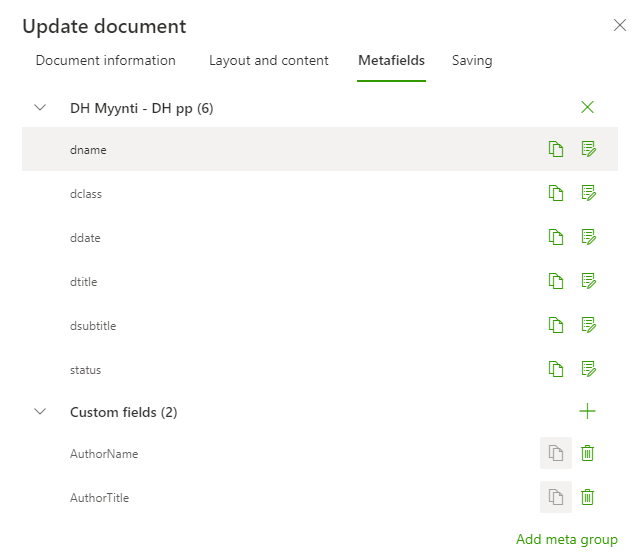
Task: Collapse the DH Myynti - DH pp group
Action: 40,107
